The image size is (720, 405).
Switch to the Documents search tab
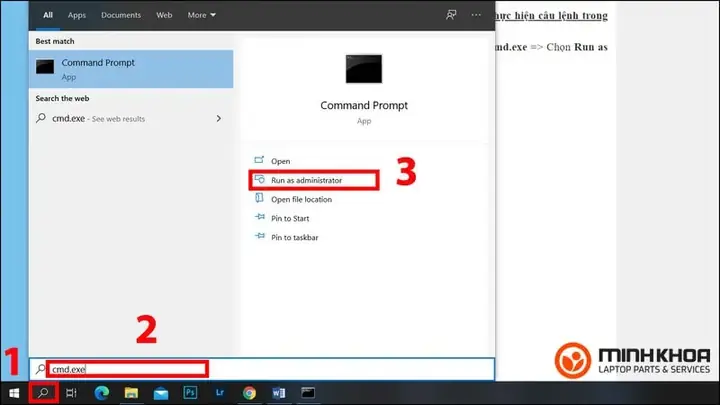pos(121,15)
